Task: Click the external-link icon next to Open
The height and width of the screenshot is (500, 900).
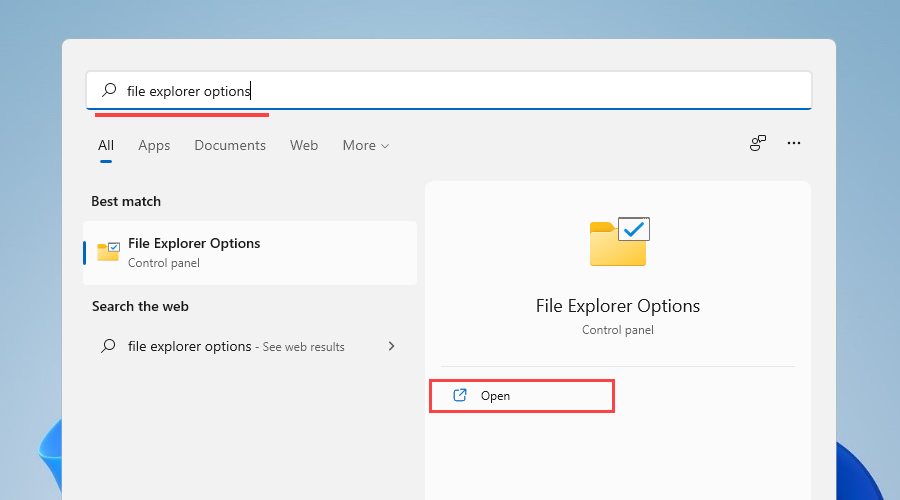Action: pyautogui.click(x=460, y=396)
